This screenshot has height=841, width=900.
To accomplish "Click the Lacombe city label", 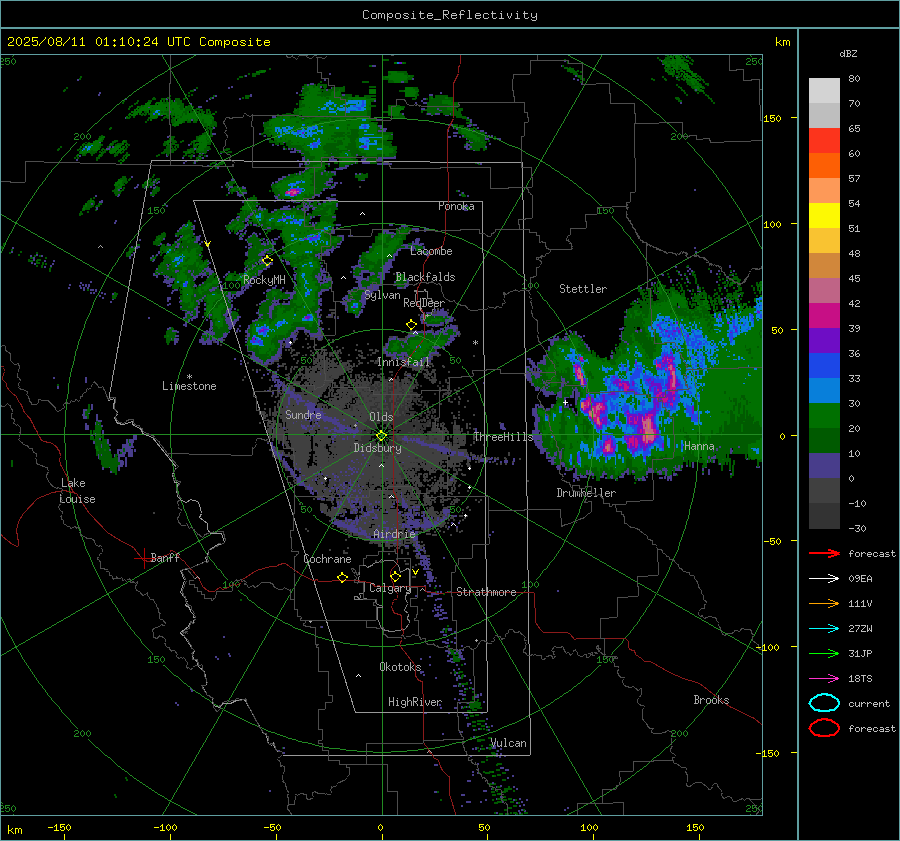I will 431,251.
